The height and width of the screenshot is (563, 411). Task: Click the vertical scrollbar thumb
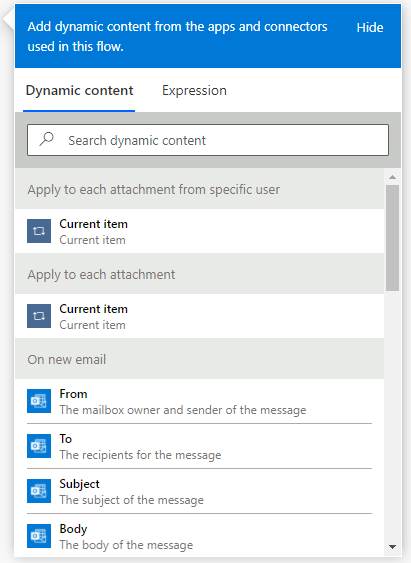point(392,238)
